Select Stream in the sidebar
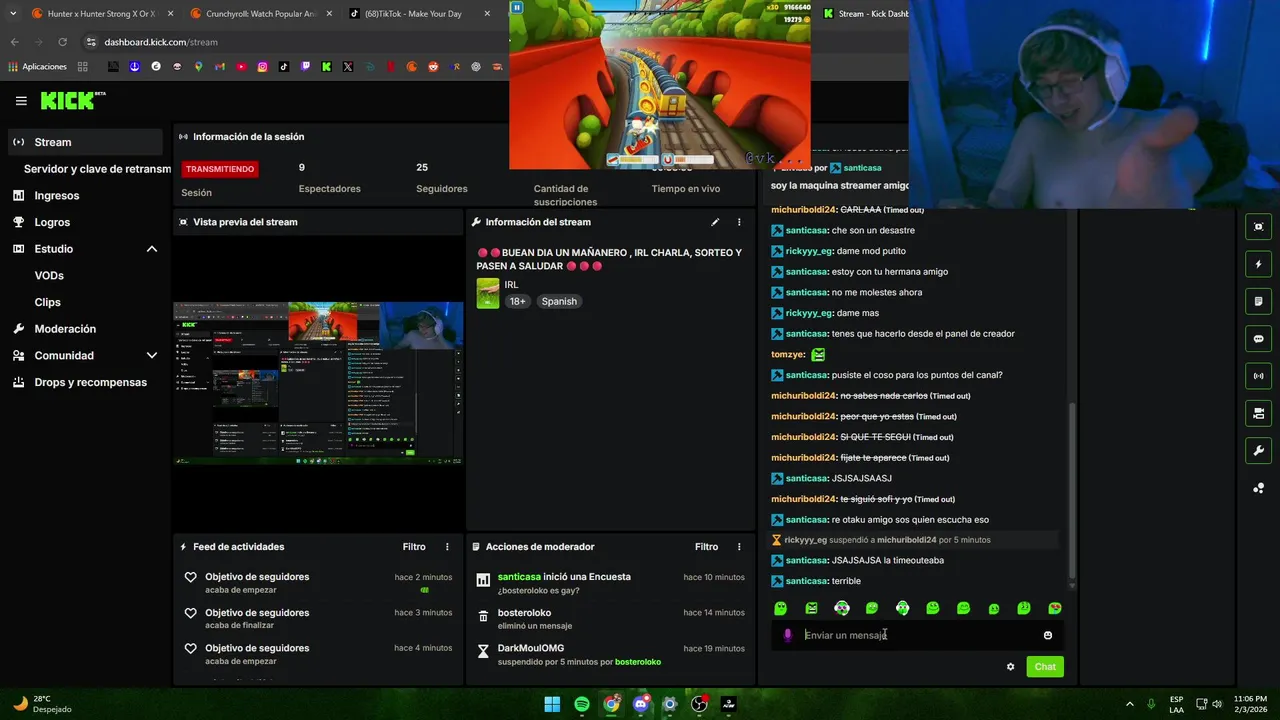The image size is (1280, 720). pyautogui.click(x=85, y=142)
